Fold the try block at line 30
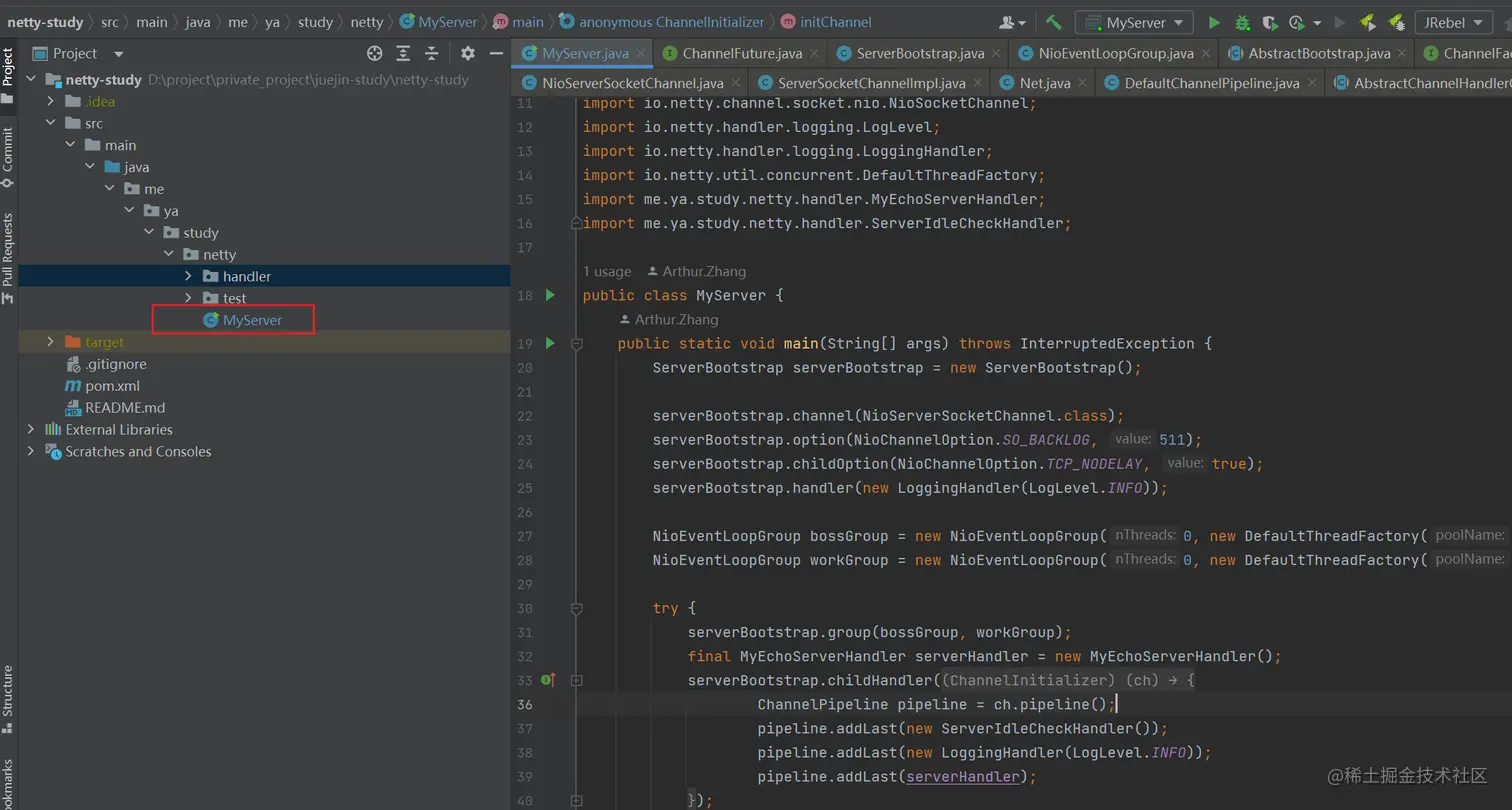The height and width of the screenshot is (810, 1512). (576, 608)
